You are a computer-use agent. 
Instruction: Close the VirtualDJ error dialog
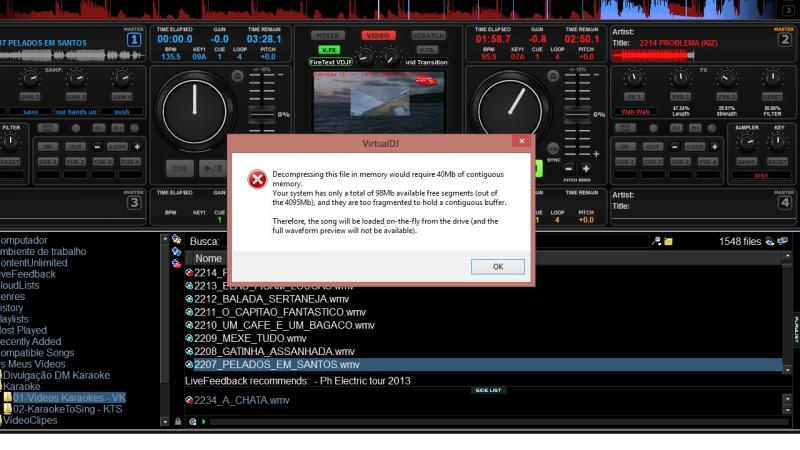tap(521, 141)
